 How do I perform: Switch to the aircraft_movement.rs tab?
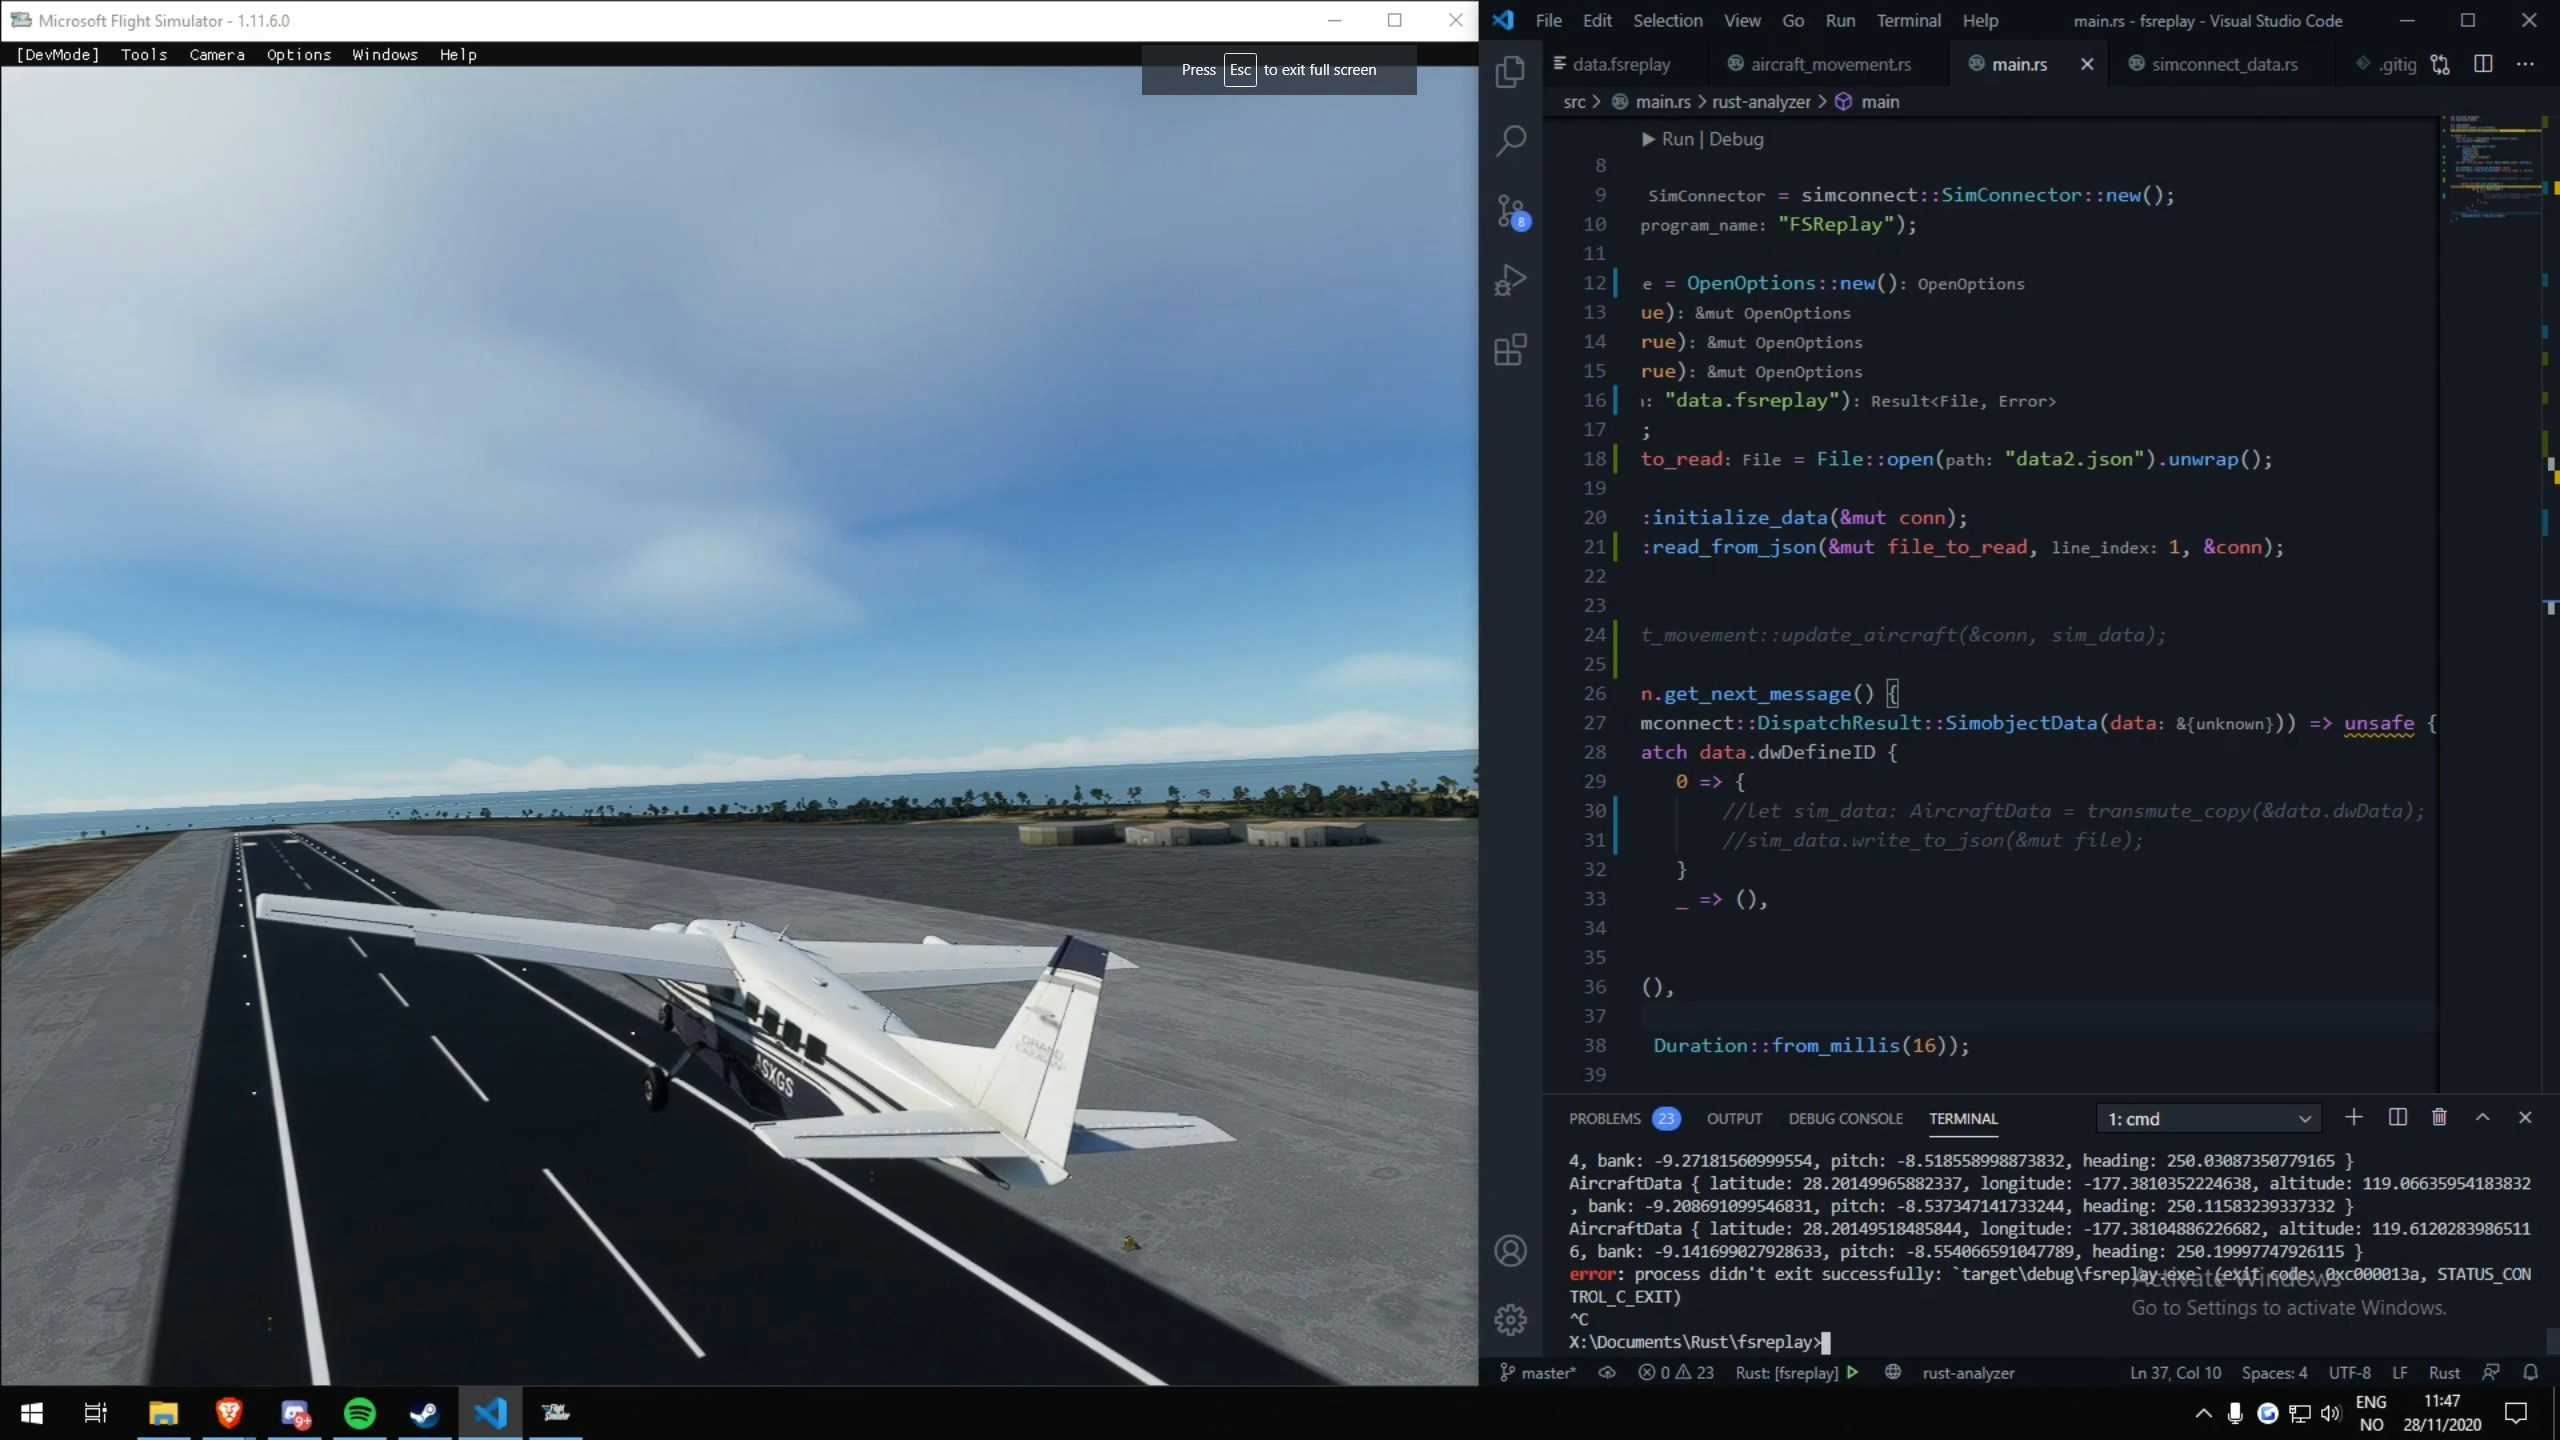click(x=1829, y=64)
